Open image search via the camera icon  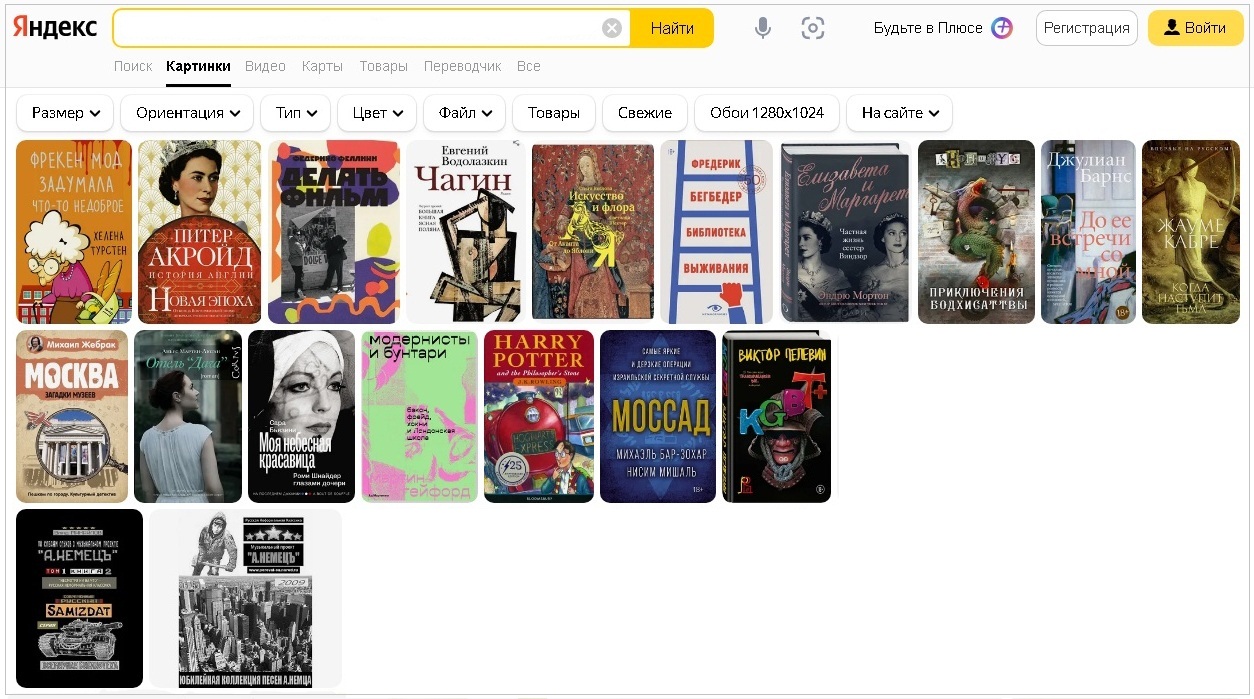[813, 28]
